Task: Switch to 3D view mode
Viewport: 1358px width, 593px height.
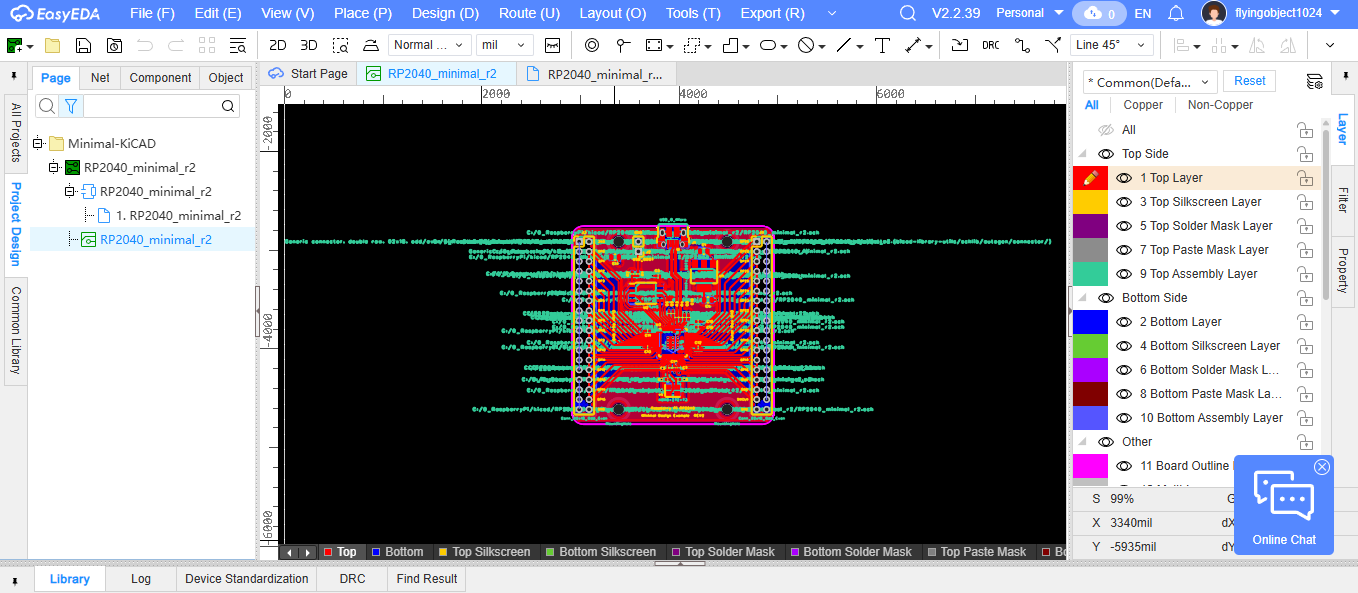Action: (309, 45)
